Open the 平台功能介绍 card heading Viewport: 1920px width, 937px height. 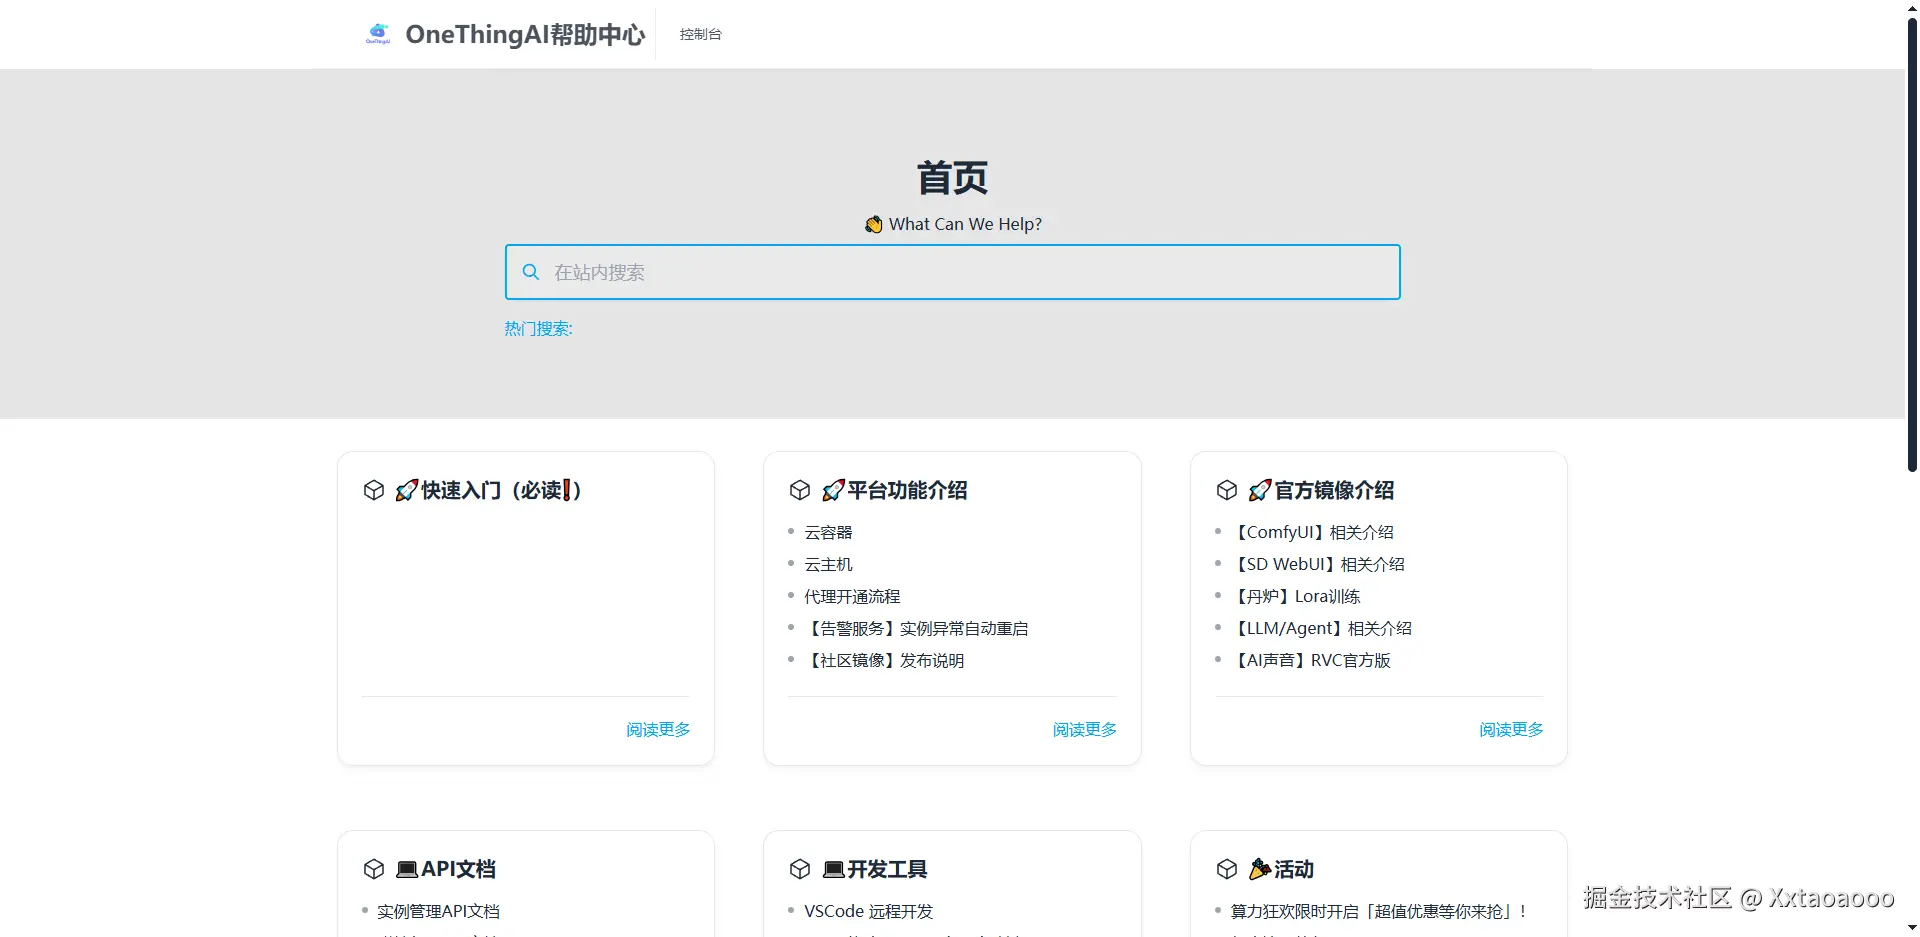point(894,490)
